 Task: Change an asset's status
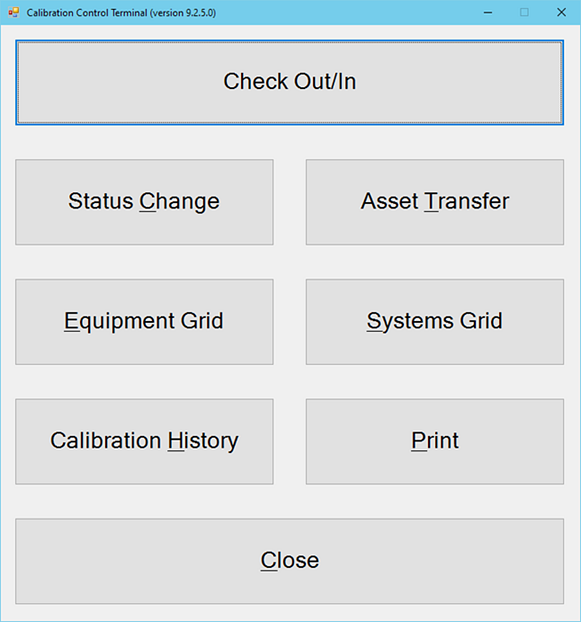click(144, 202)
